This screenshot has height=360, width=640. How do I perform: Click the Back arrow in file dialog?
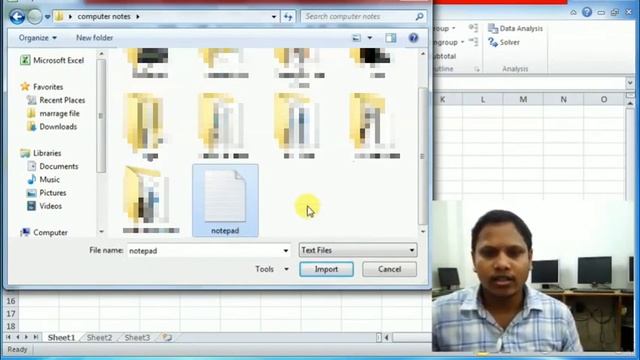tap(17, 17)
